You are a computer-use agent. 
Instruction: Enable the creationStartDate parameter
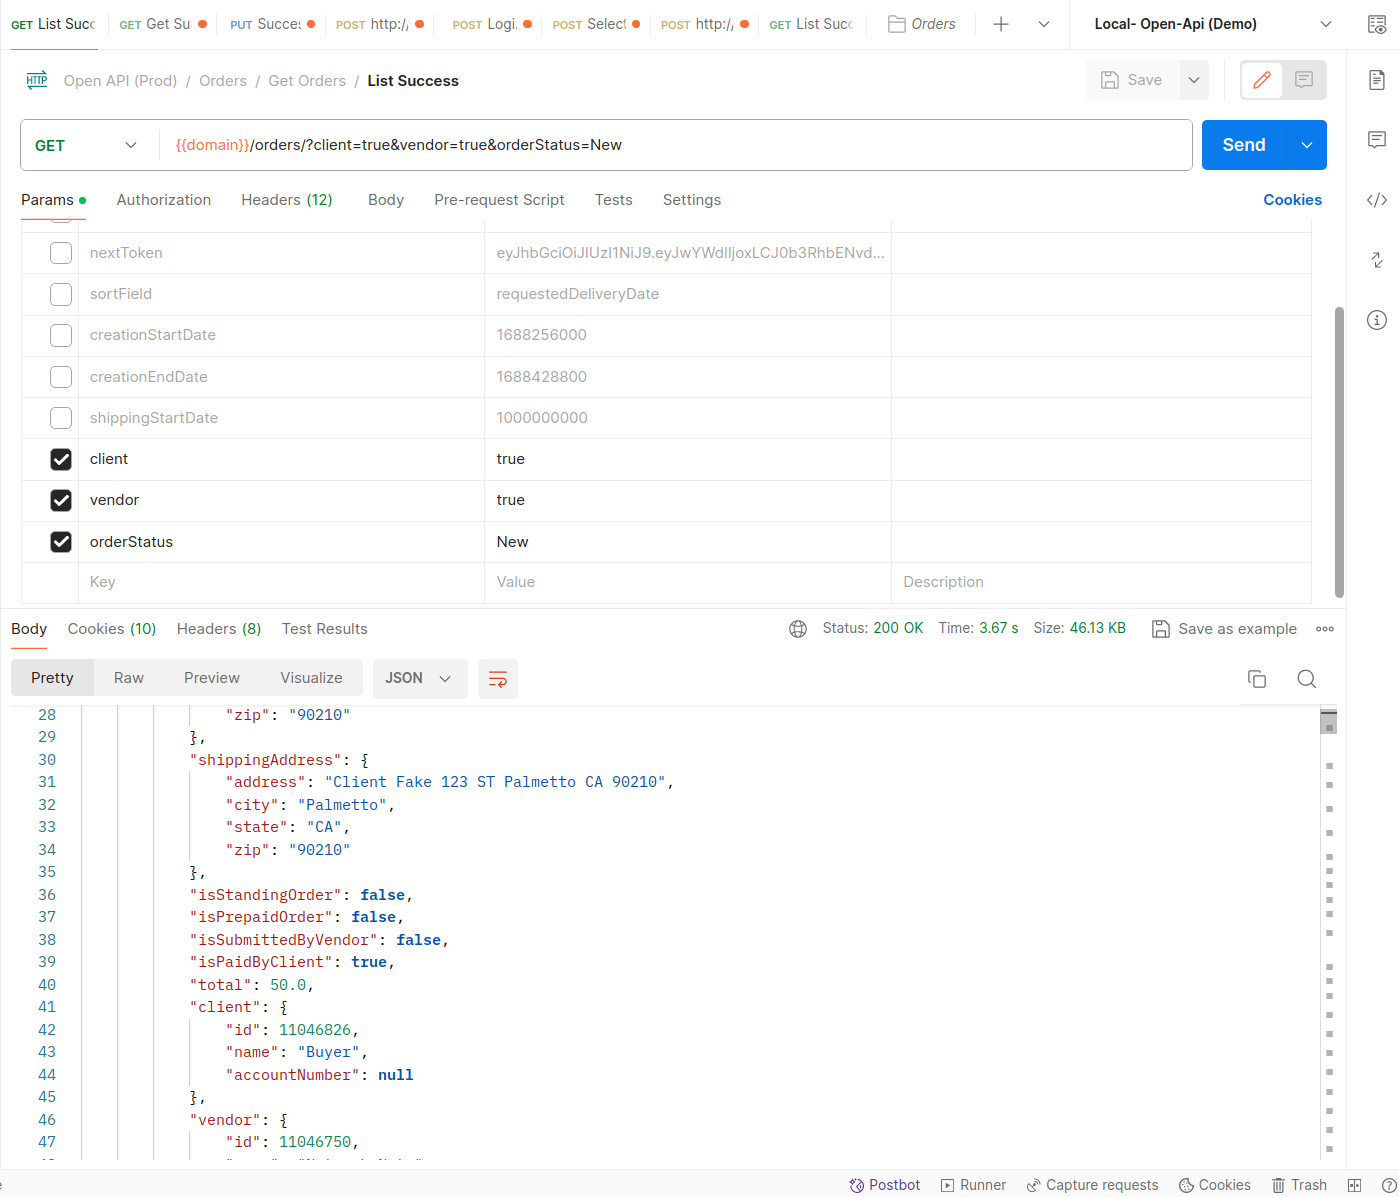(x=61, y=335)
